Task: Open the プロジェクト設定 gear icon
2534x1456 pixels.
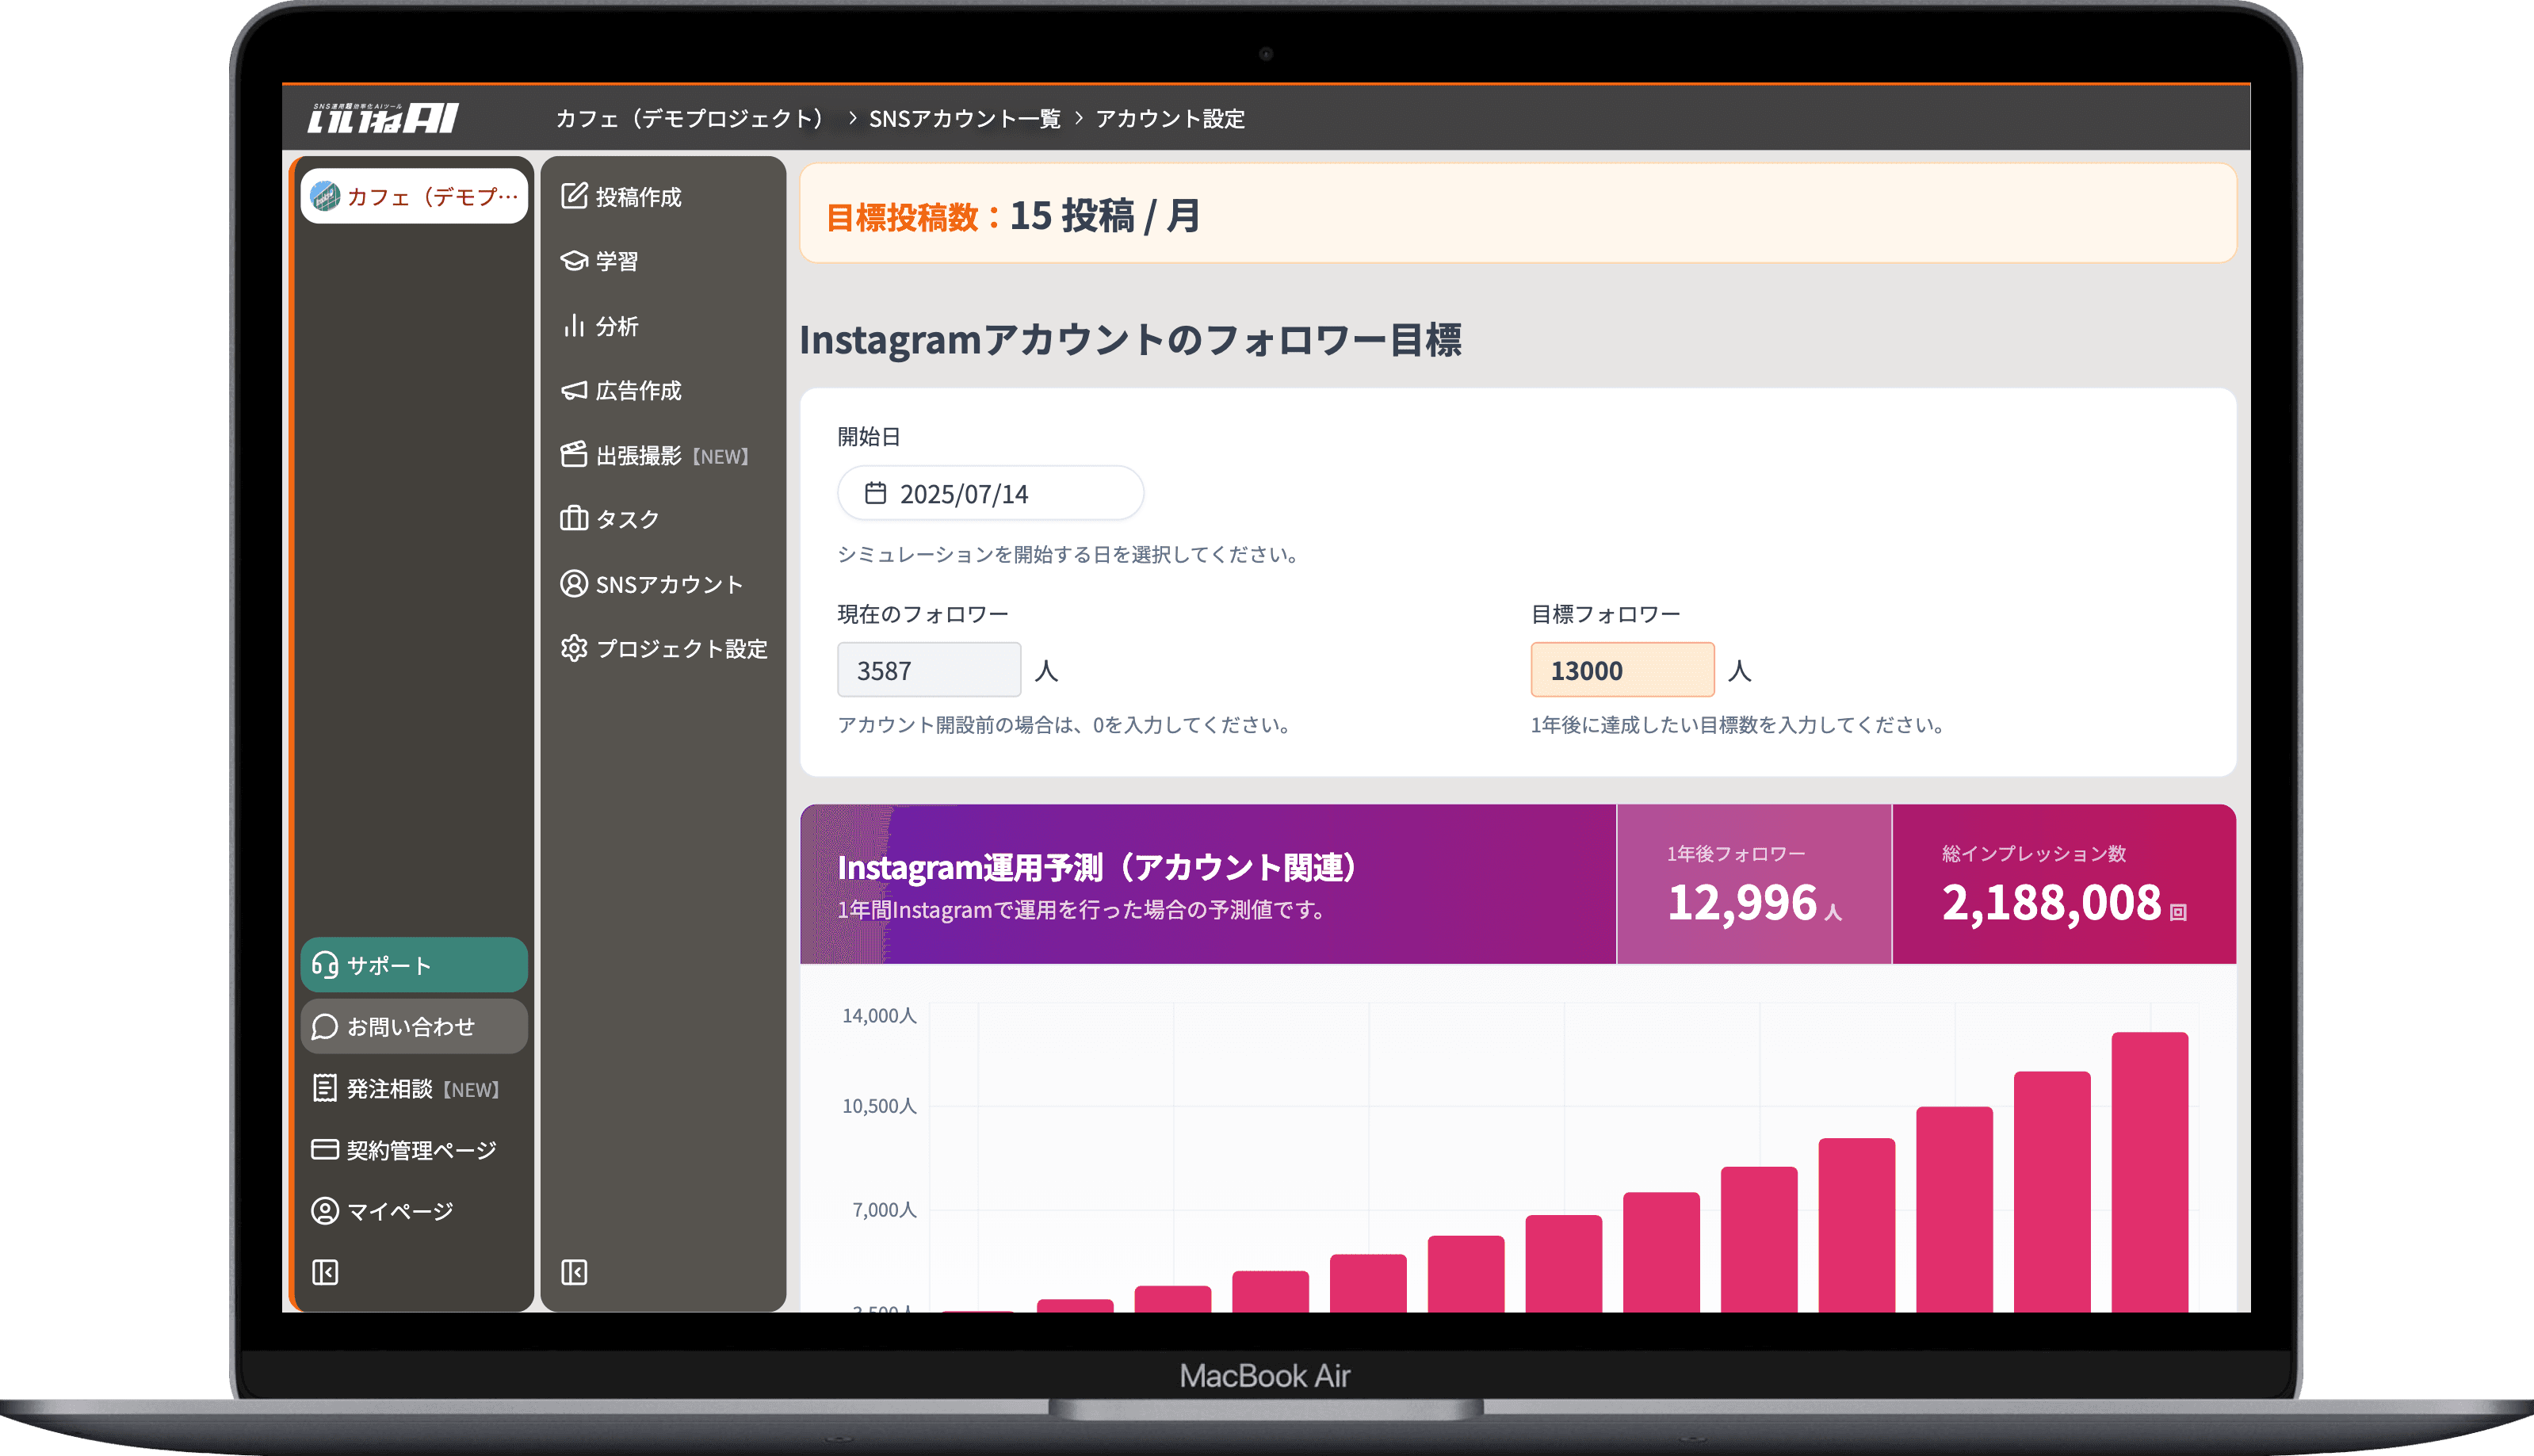Action: [x=574, y=648]
